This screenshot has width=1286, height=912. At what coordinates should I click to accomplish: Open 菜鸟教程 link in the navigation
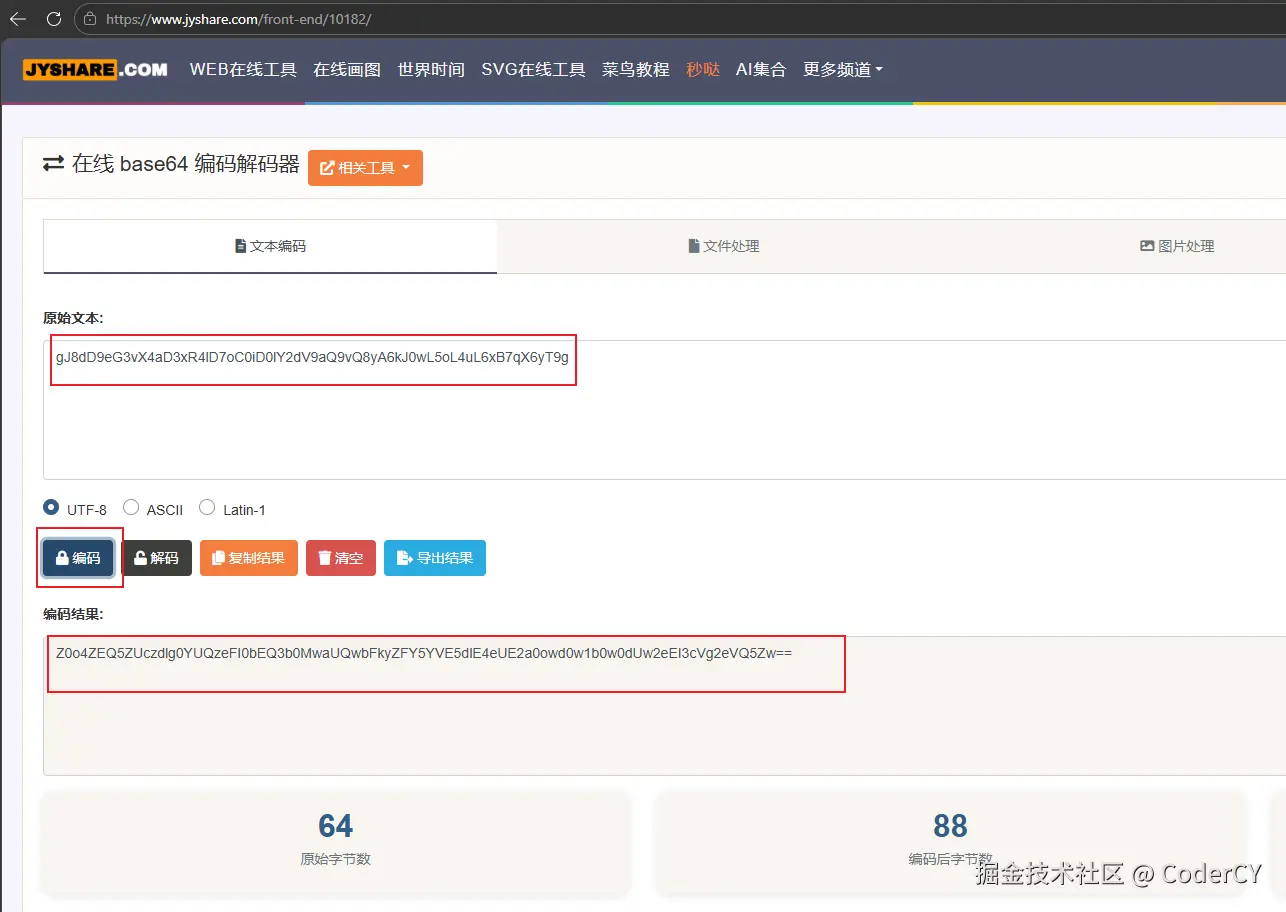coord(635,70)
